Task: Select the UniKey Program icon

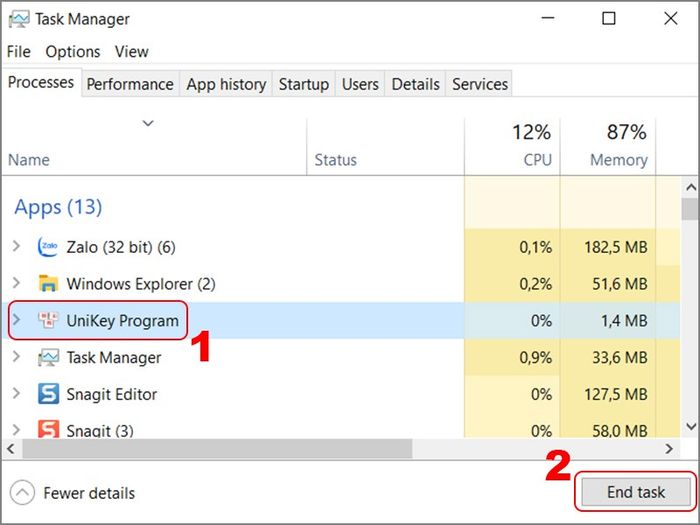Action: click(48, 320)
